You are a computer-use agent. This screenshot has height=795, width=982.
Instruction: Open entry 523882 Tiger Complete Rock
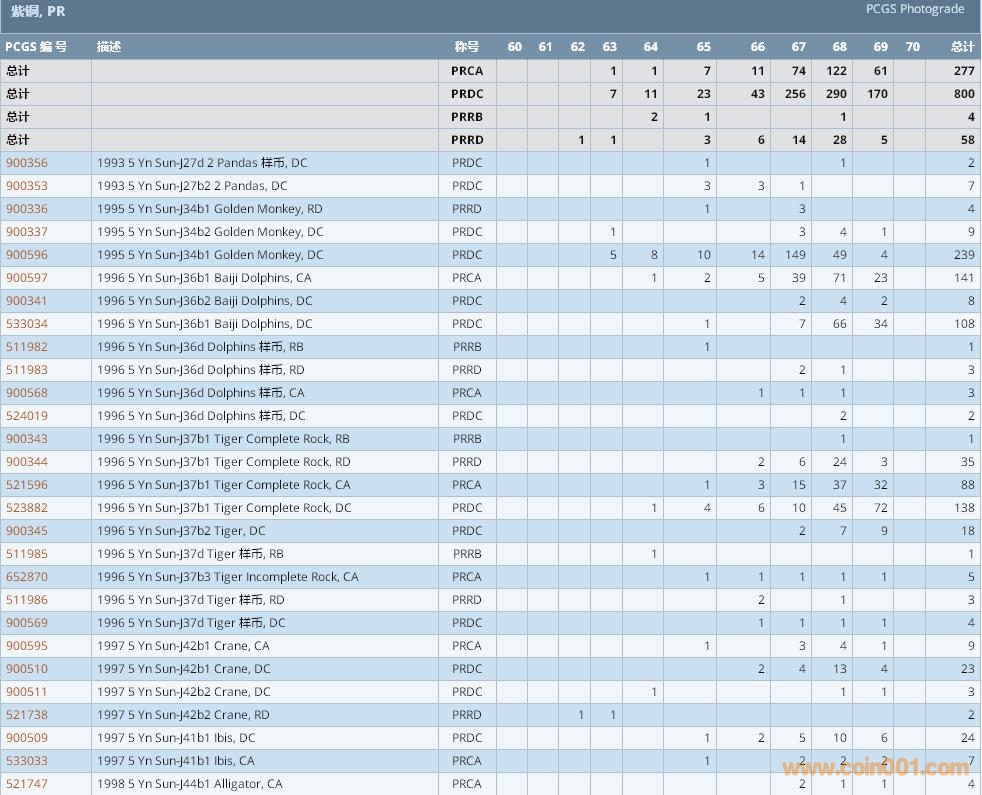(x=27, y=508)
